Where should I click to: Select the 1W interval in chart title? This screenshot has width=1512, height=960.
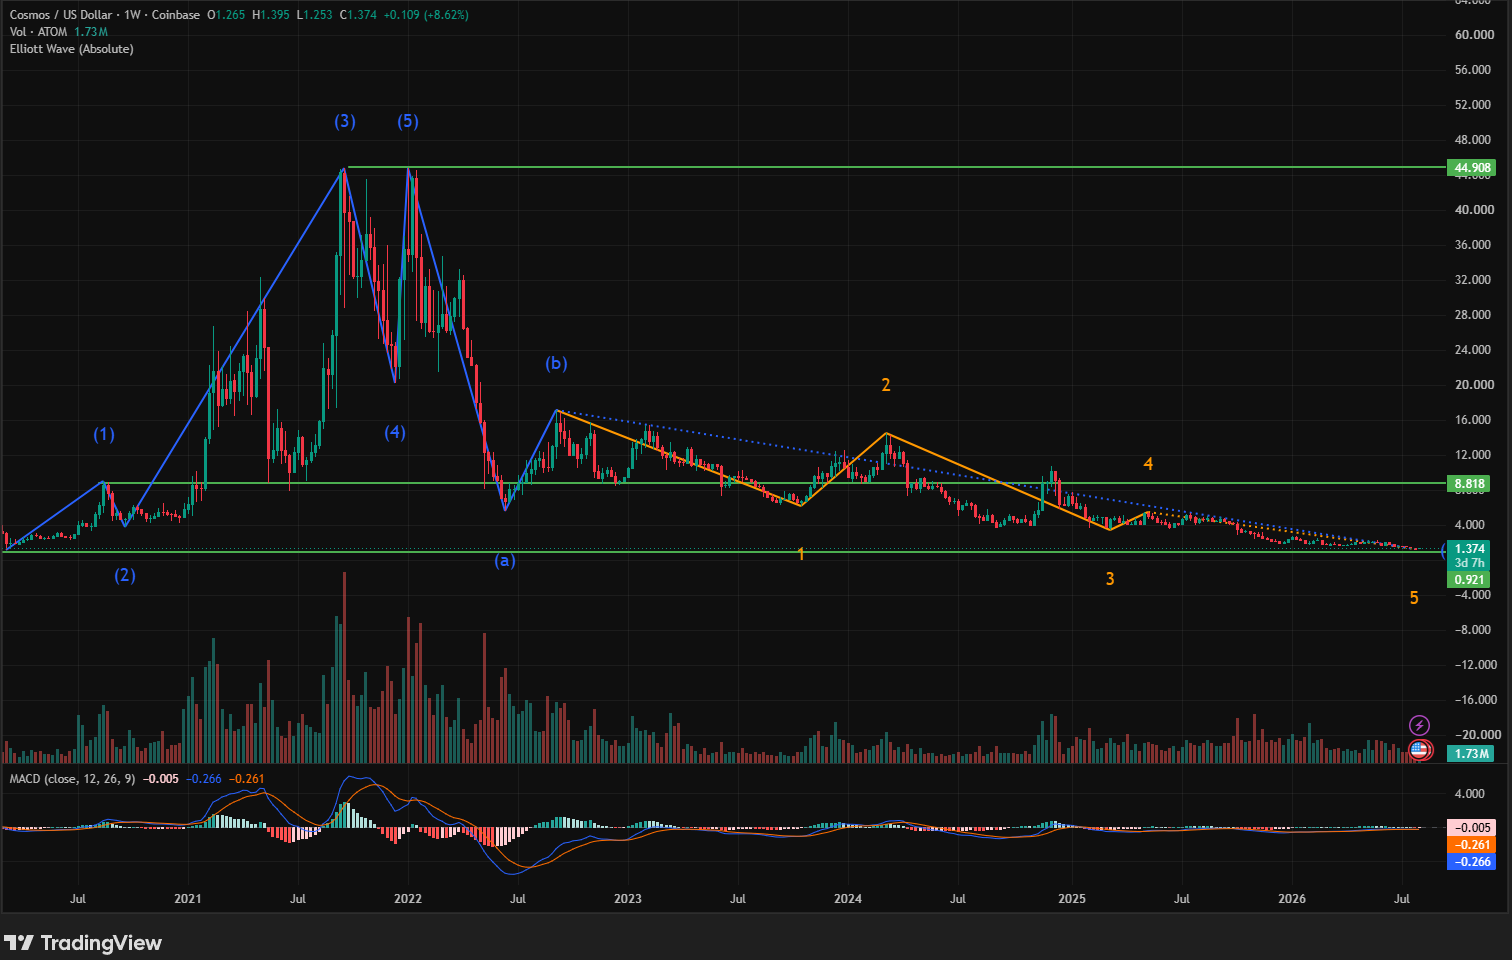coord(132,15)
